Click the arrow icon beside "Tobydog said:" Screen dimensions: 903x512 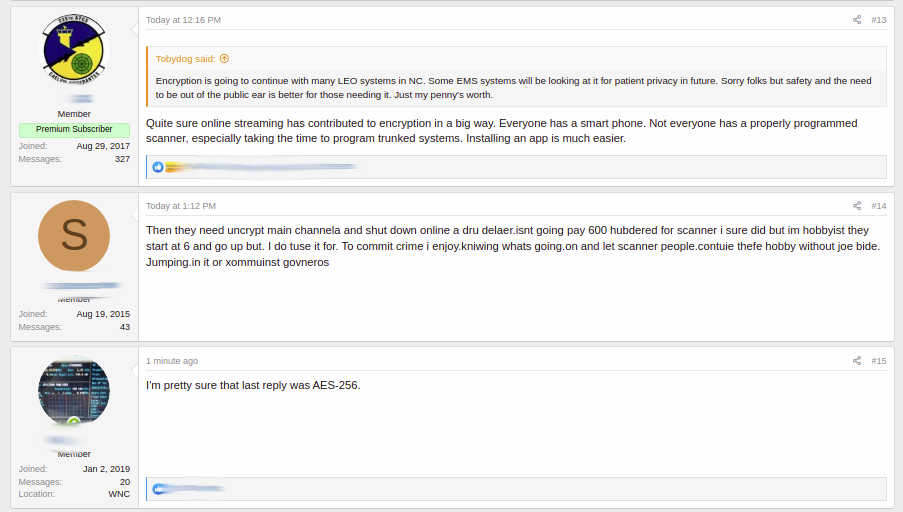[x=224, y=59]
